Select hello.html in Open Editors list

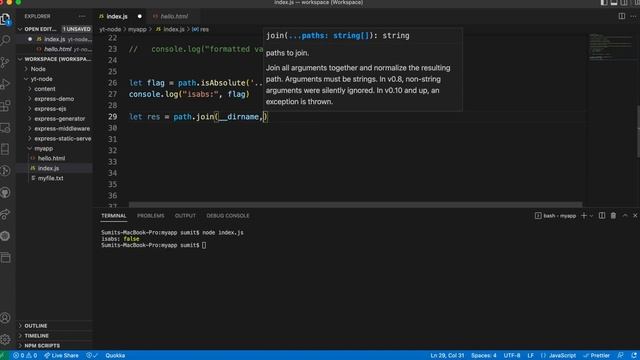[55, 49]
